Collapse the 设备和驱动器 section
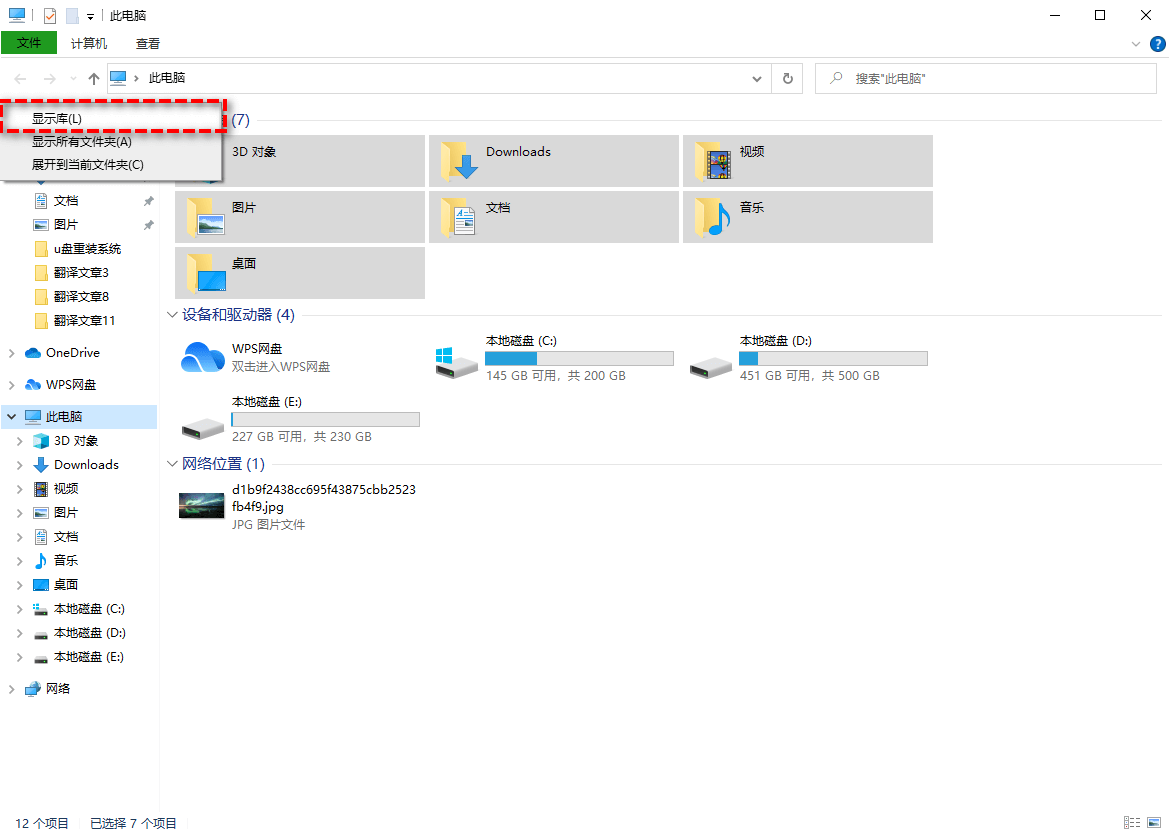 (172, 314)
